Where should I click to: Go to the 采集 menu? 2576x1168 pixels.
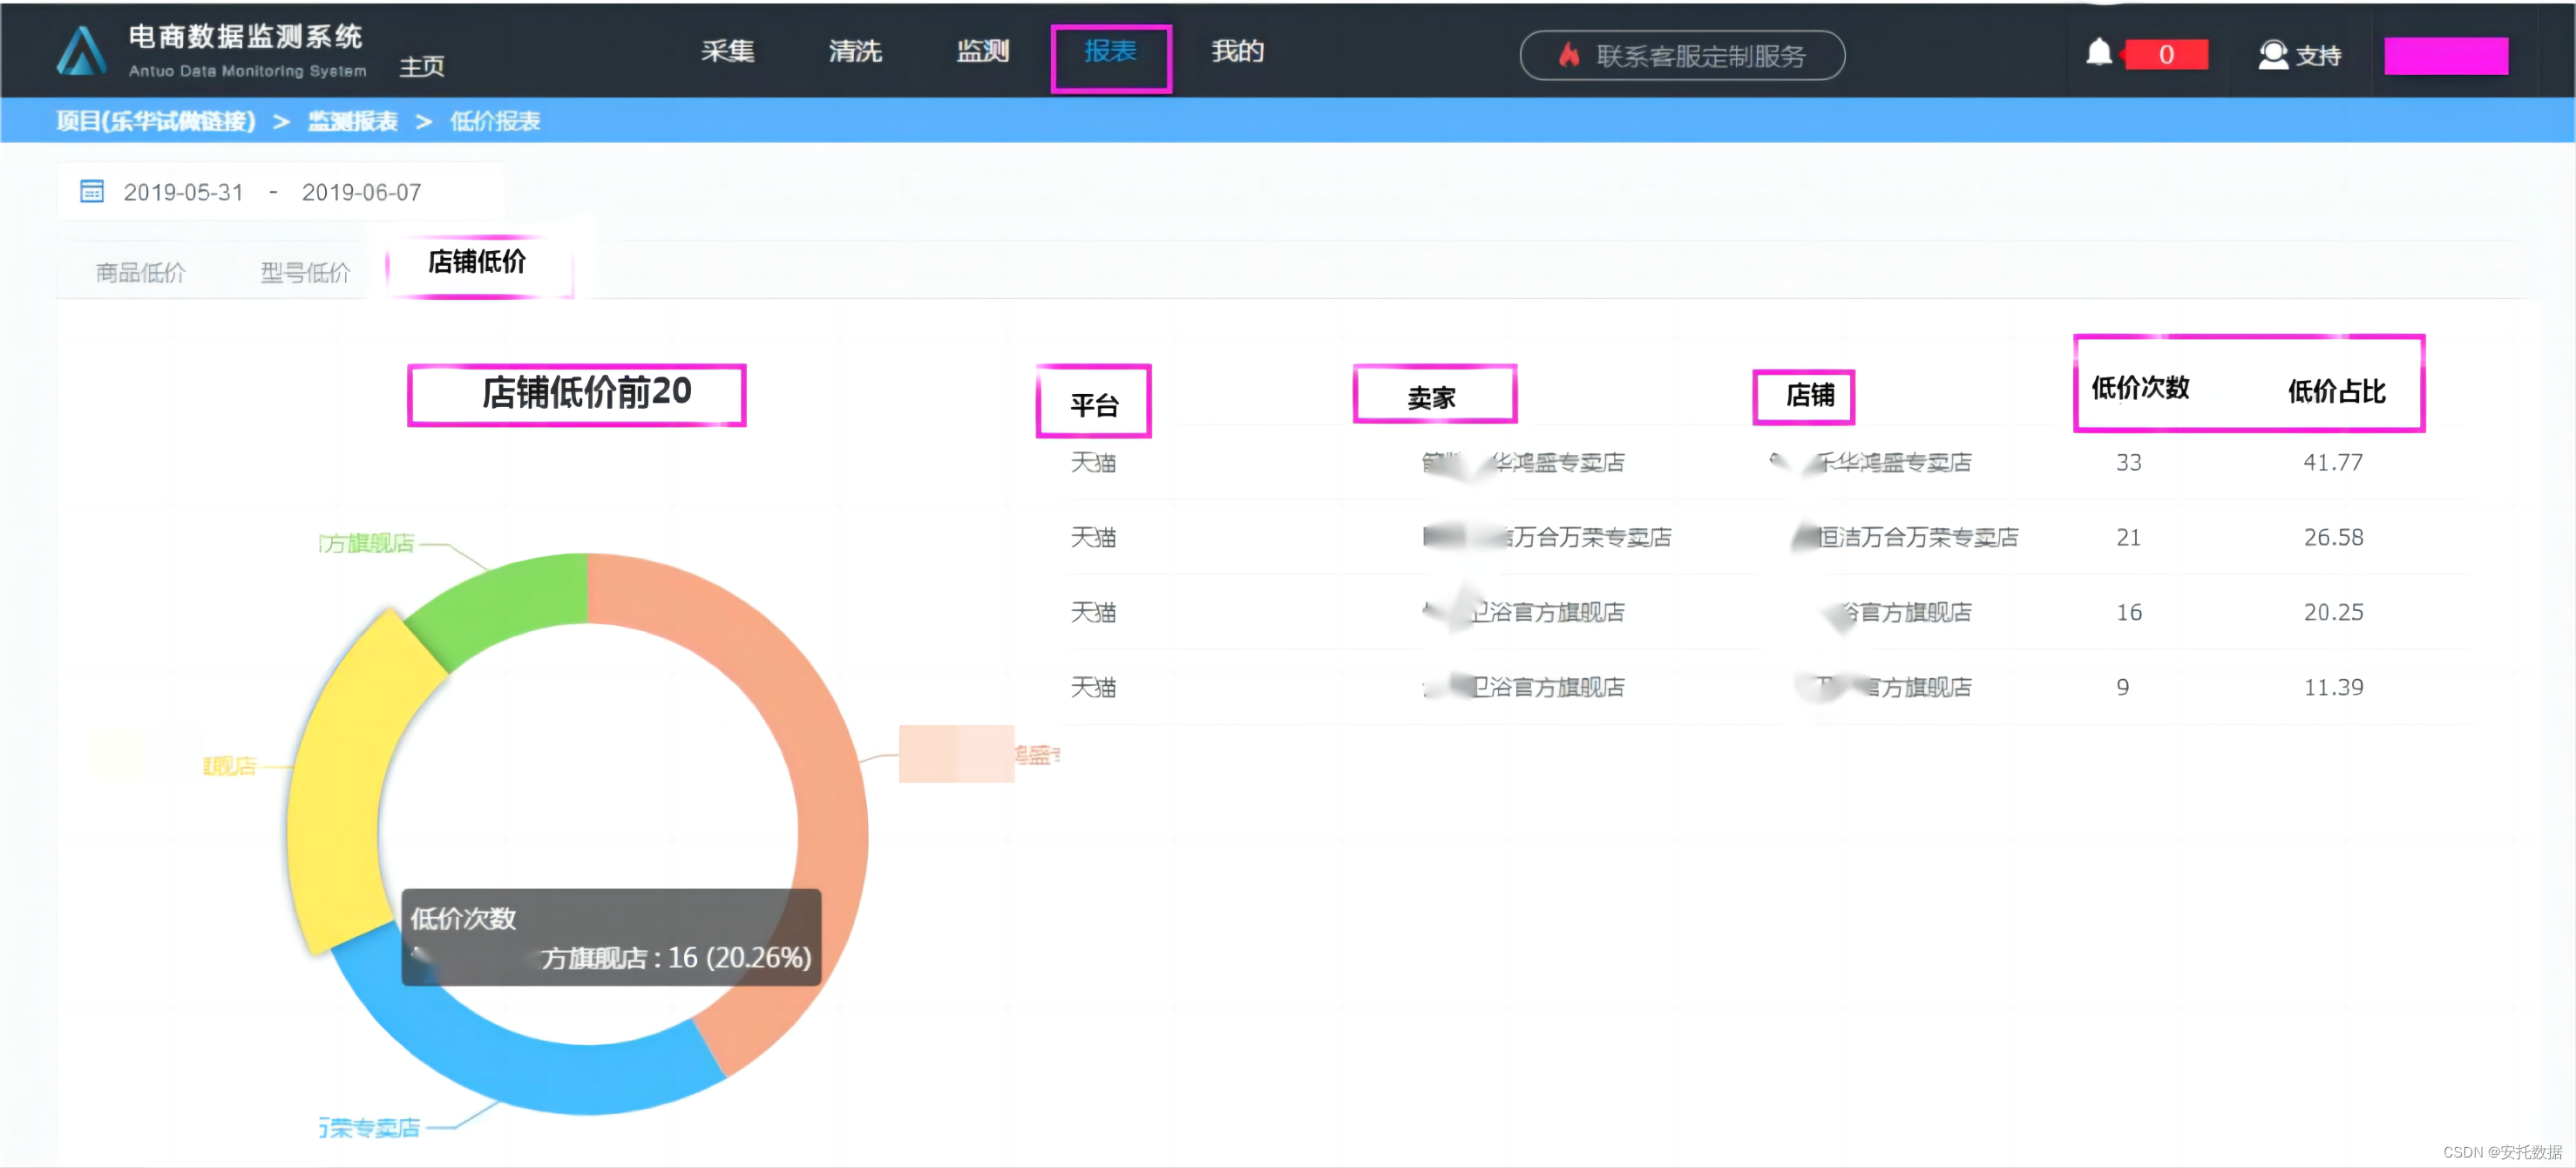coord(727,51)
